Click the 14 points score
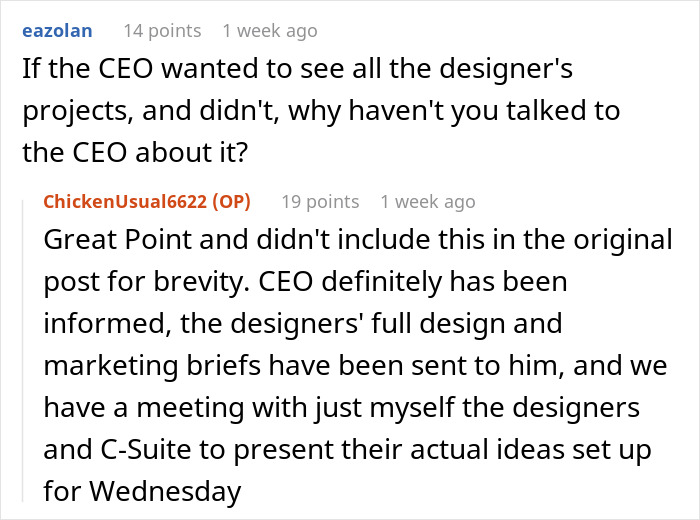 (161, 31)
